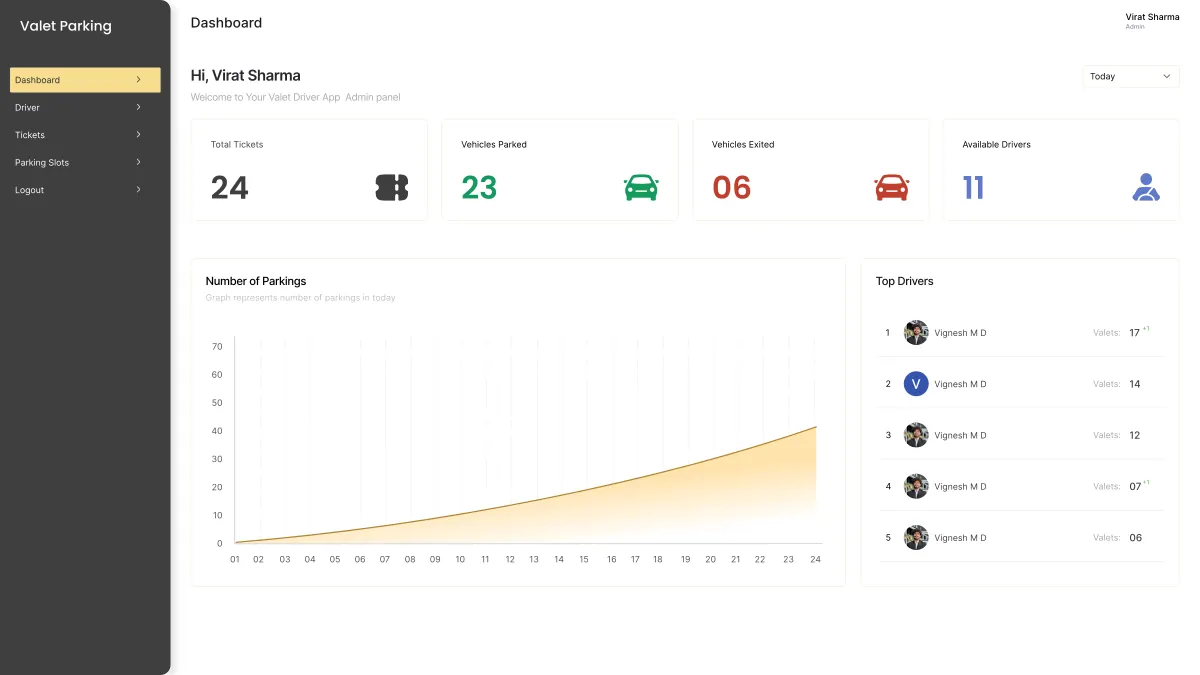Click the Hi, Virat Sharma greeting
Image resolution: width=1200 pixels, height=675 pixels.
click(x=245, y=75)
